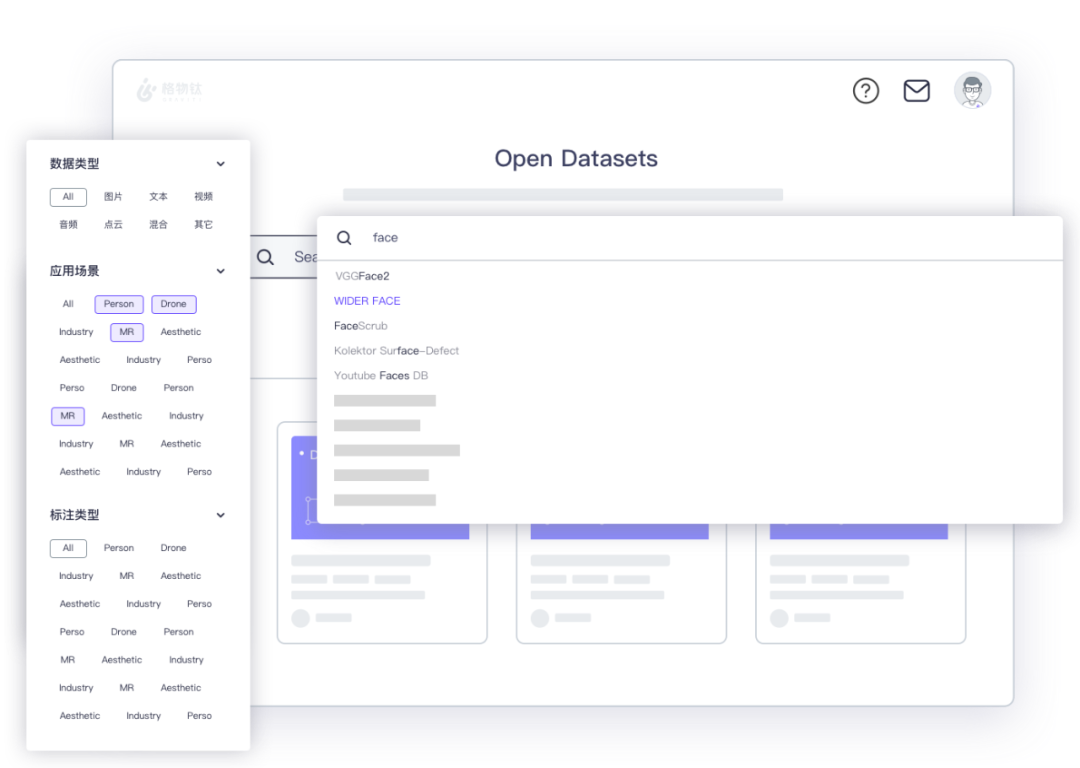The height and width of the screenshot is (768, 1080).
Task: Enable the 视频 data type filter
Action: point(203,197)
